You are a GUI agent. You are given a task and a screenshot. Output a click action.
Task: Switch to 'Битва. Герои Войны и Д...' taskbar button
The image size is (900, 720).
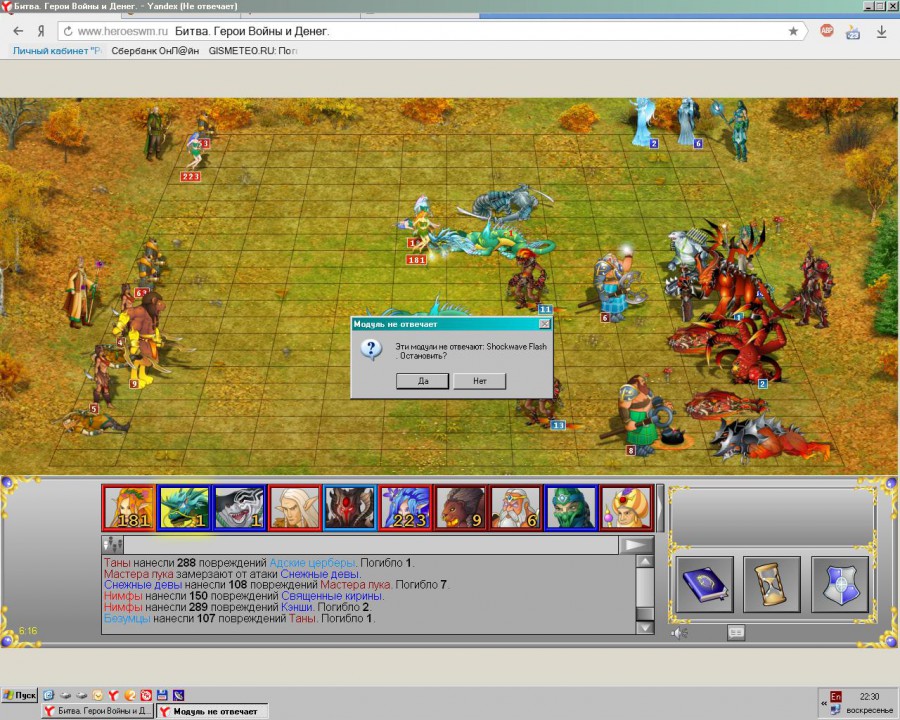point(98,711)
